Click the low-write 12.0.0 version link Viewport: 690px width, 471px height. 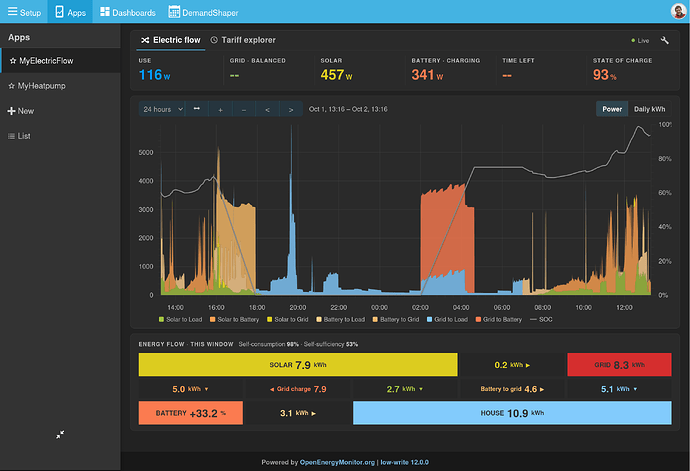[404, 462]
